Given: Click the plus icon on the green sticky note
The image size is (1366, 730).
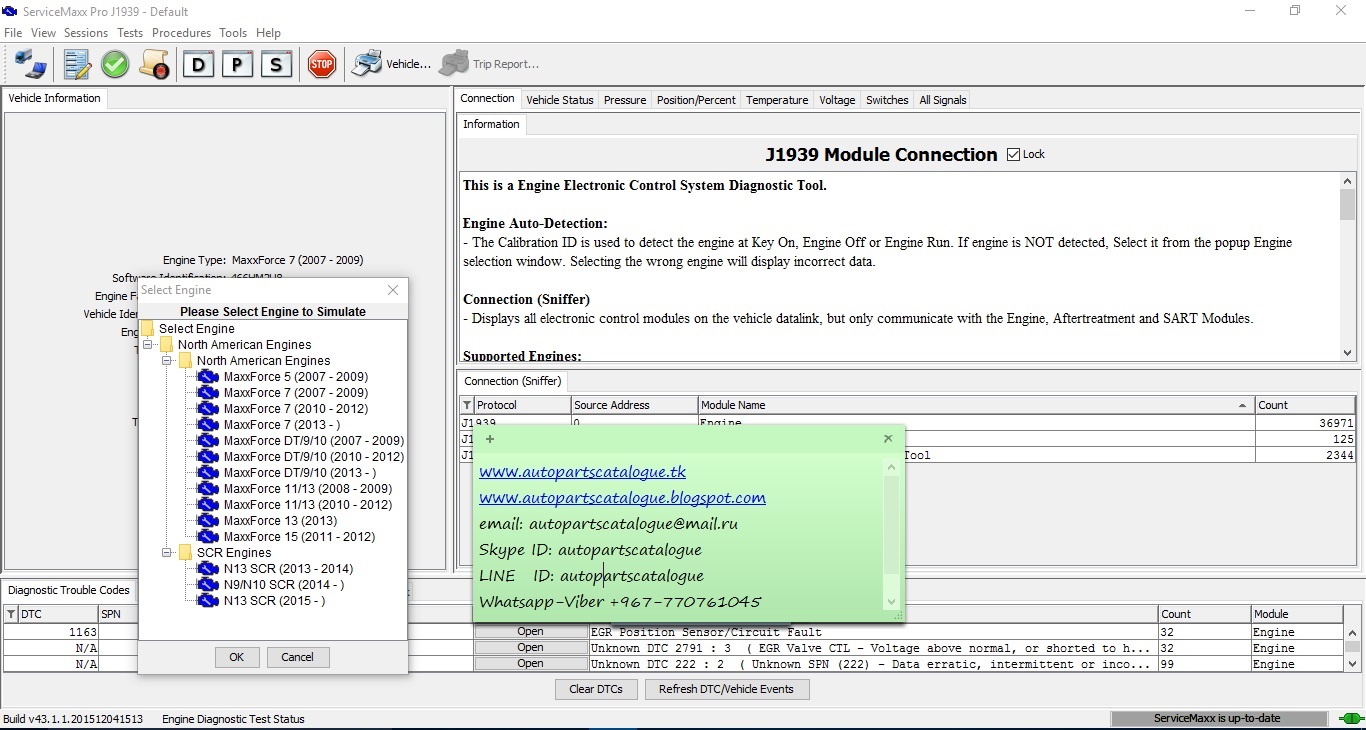Looking at the screenshot, I should click(490, 439).
